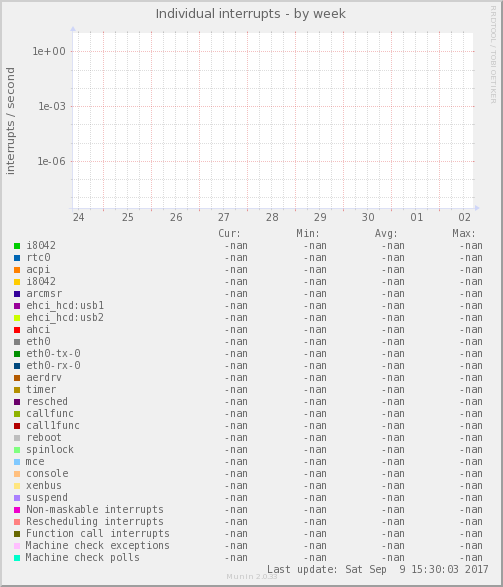The width and height of the screenshot is (503, 587).
Task: Click the magenta Non-maskable interrupts swatch
Action: pyautogui.click(x=17, y=510)
